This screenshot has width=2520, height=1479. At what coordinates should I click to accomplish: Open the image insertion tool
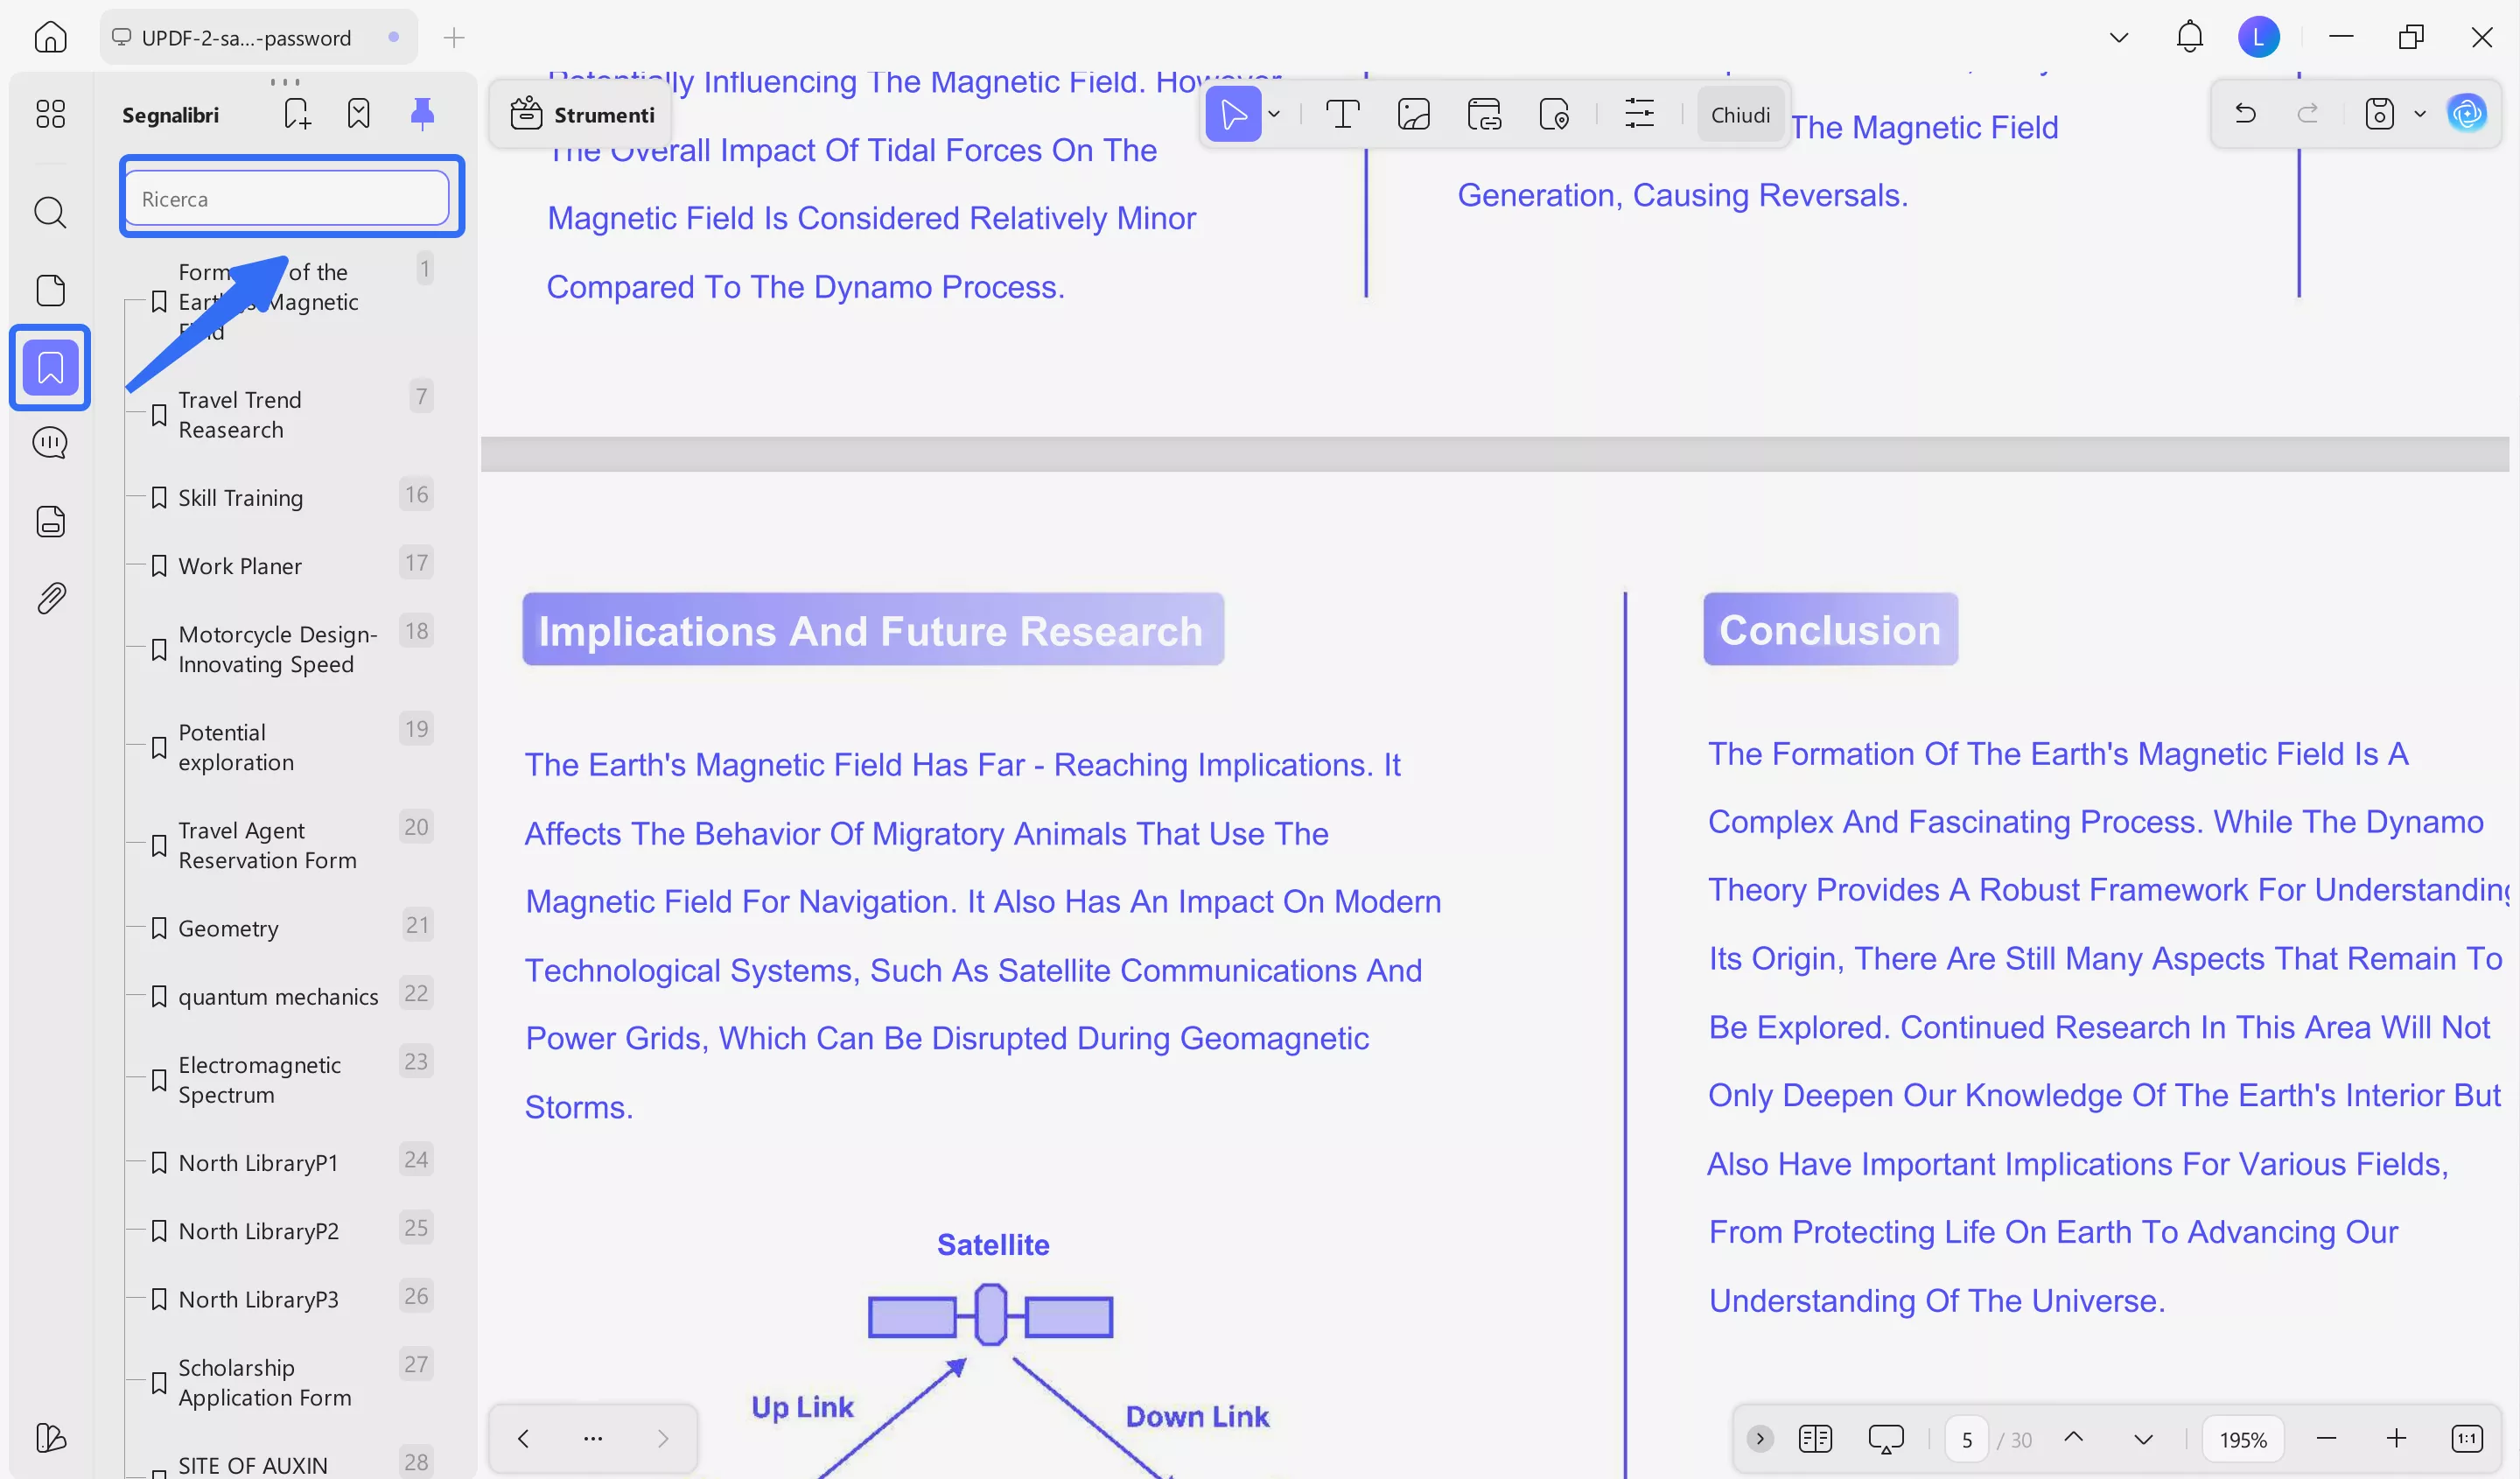(1414, 113)
